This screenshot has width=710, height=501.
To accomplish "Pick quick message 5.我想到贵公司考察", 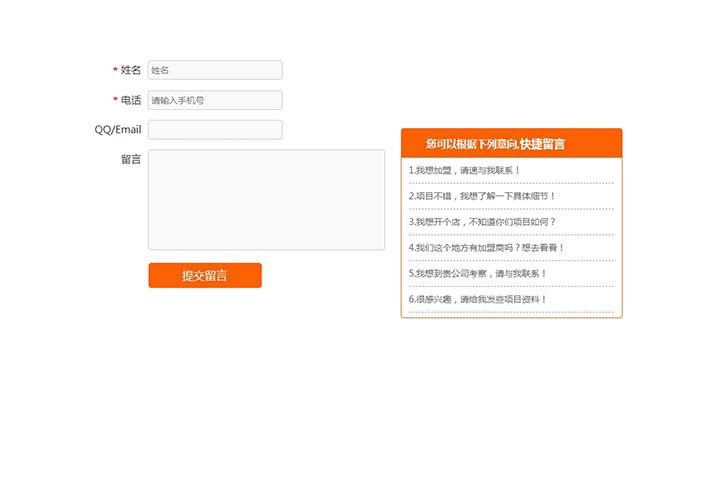I will pos(477,274).
